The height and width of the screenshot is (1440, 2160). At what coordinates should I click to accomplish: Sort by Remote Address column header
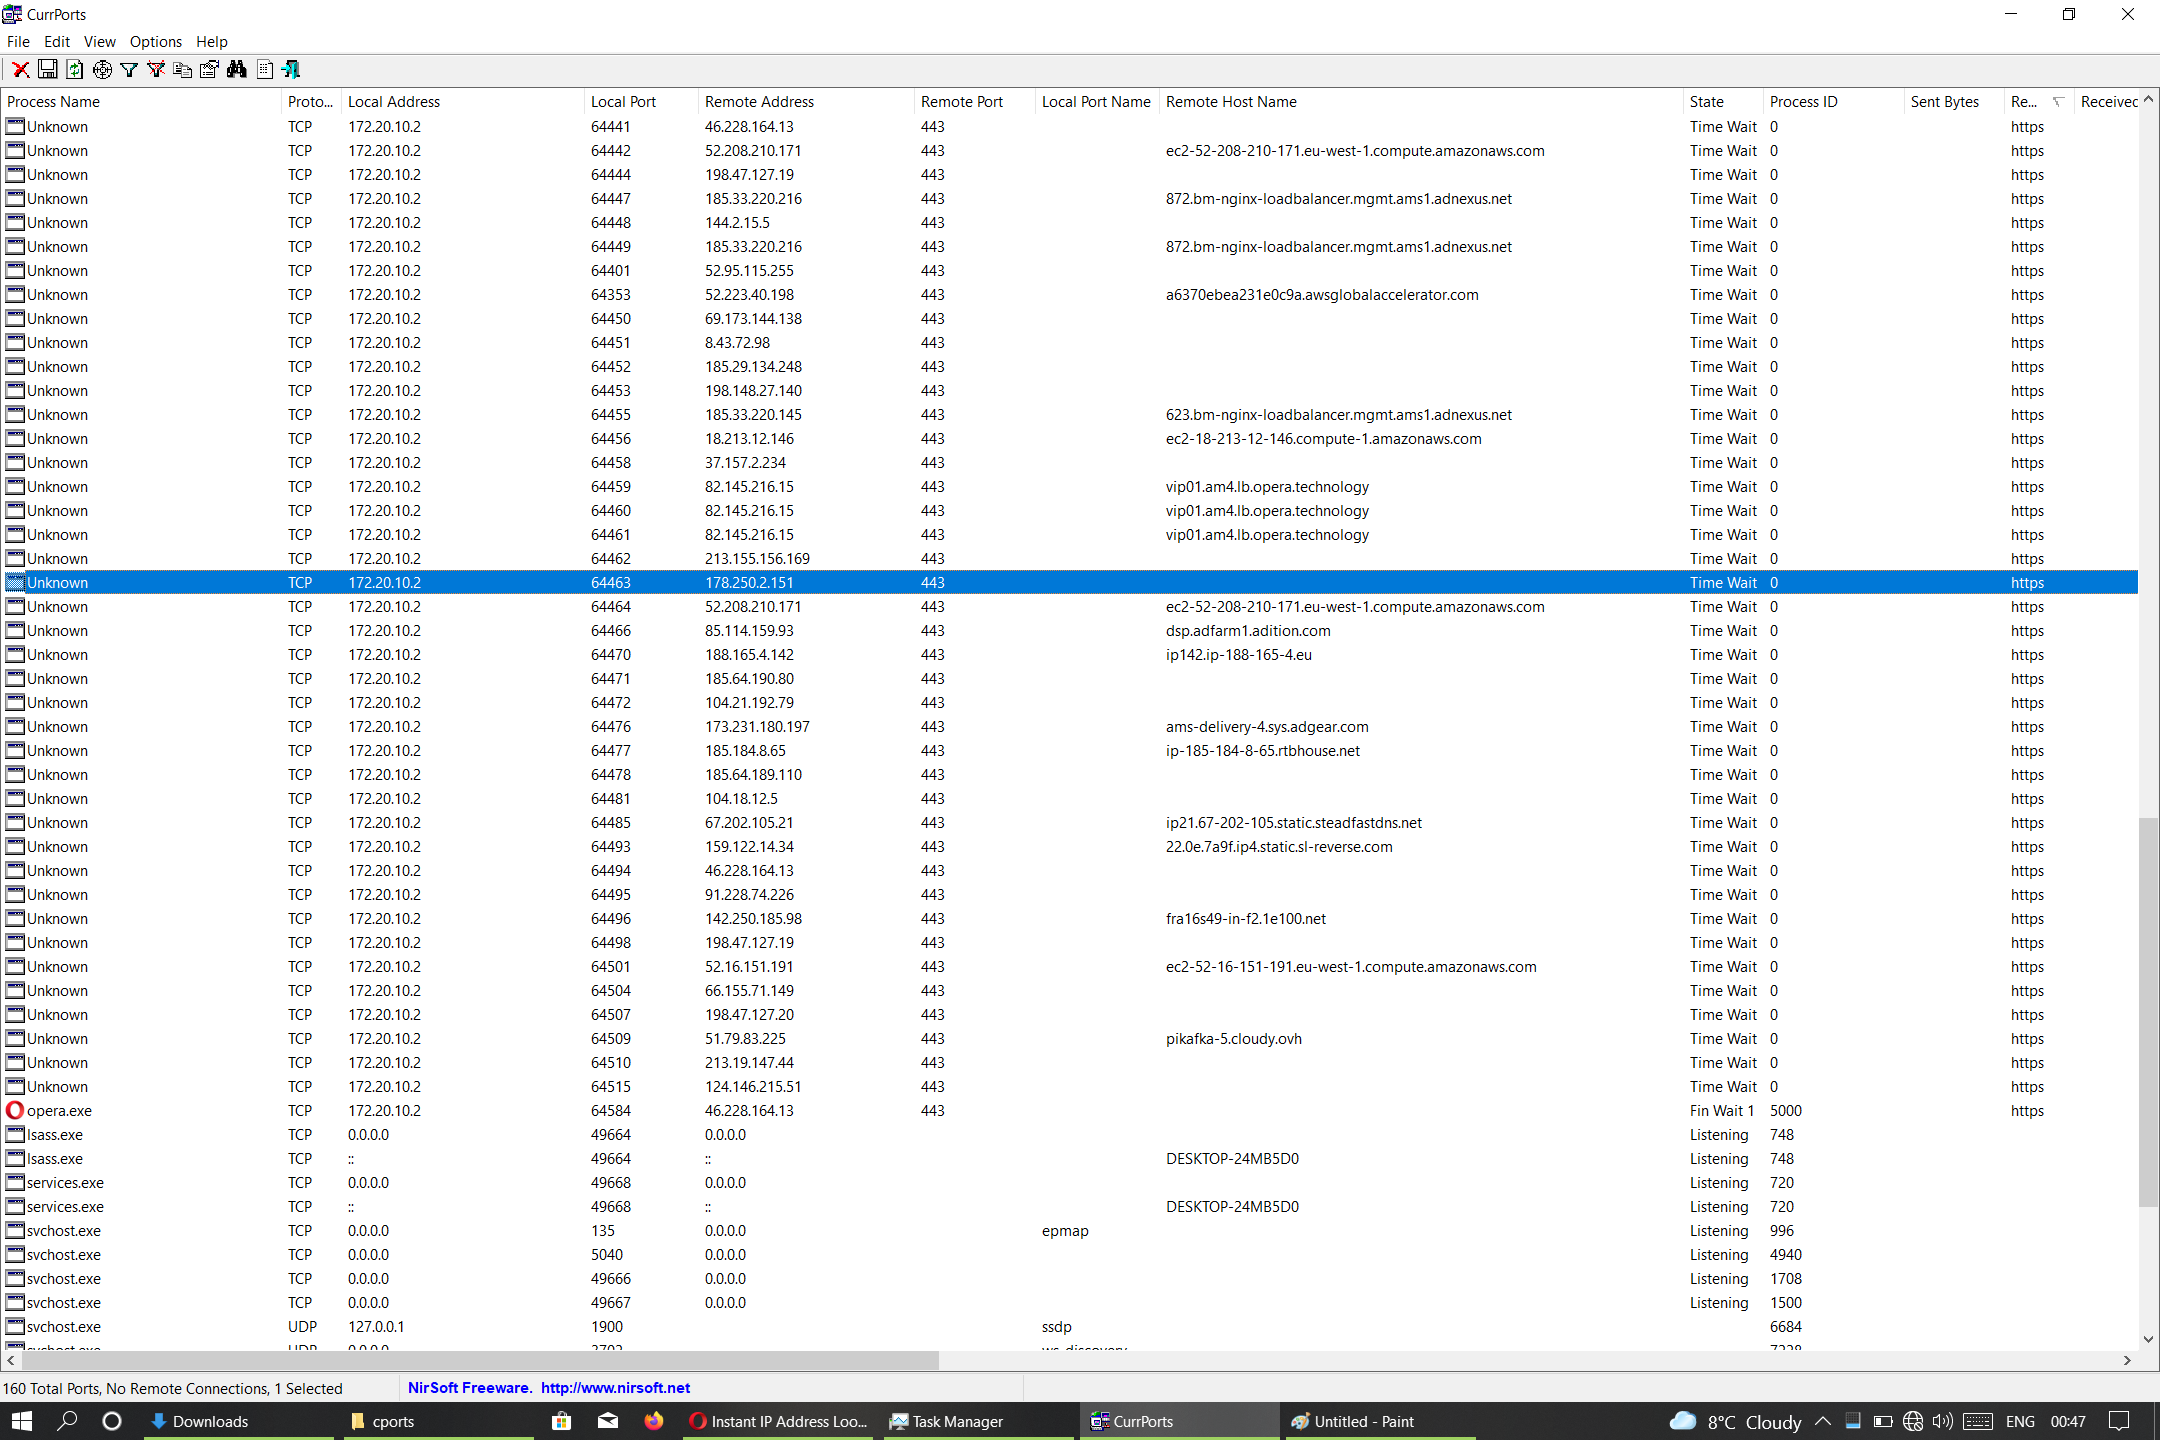806,101
